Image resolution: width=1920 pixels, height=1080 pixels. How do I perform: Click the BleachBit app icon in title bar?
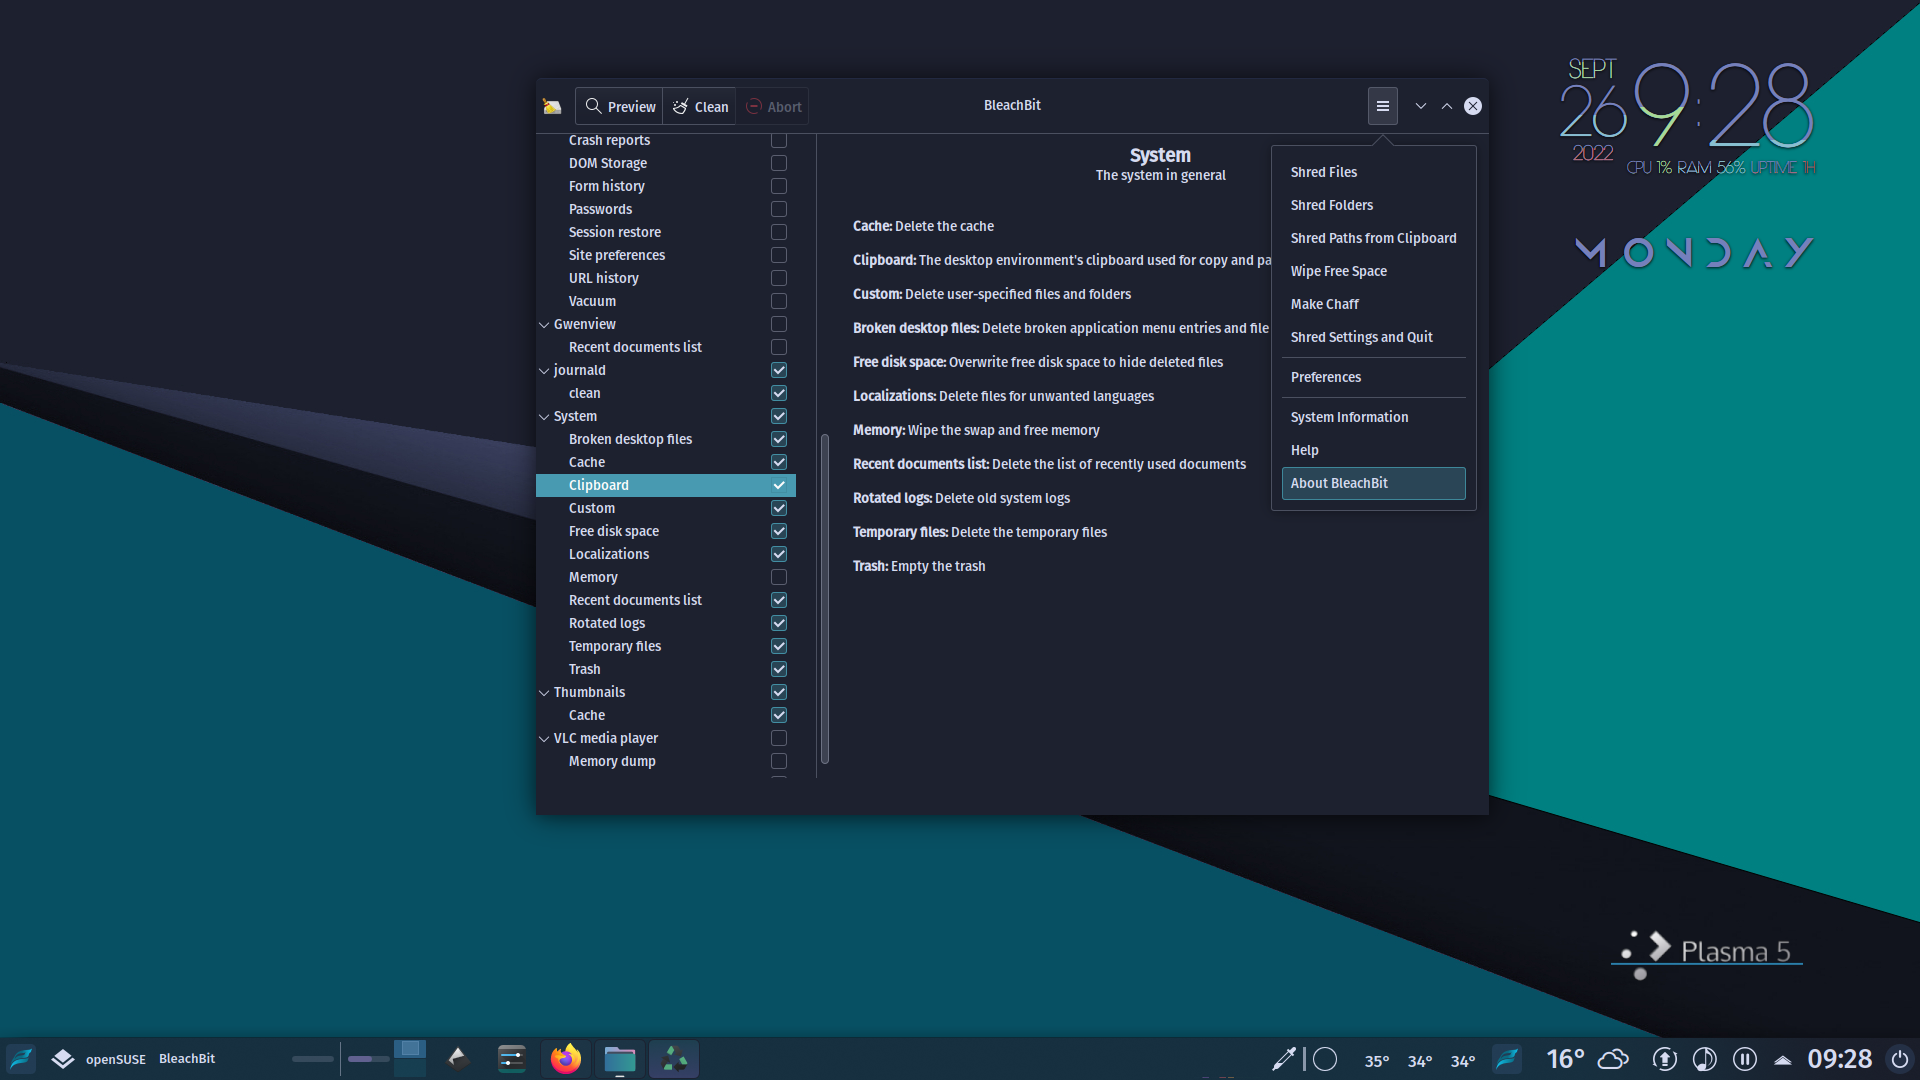click(552, 106)
